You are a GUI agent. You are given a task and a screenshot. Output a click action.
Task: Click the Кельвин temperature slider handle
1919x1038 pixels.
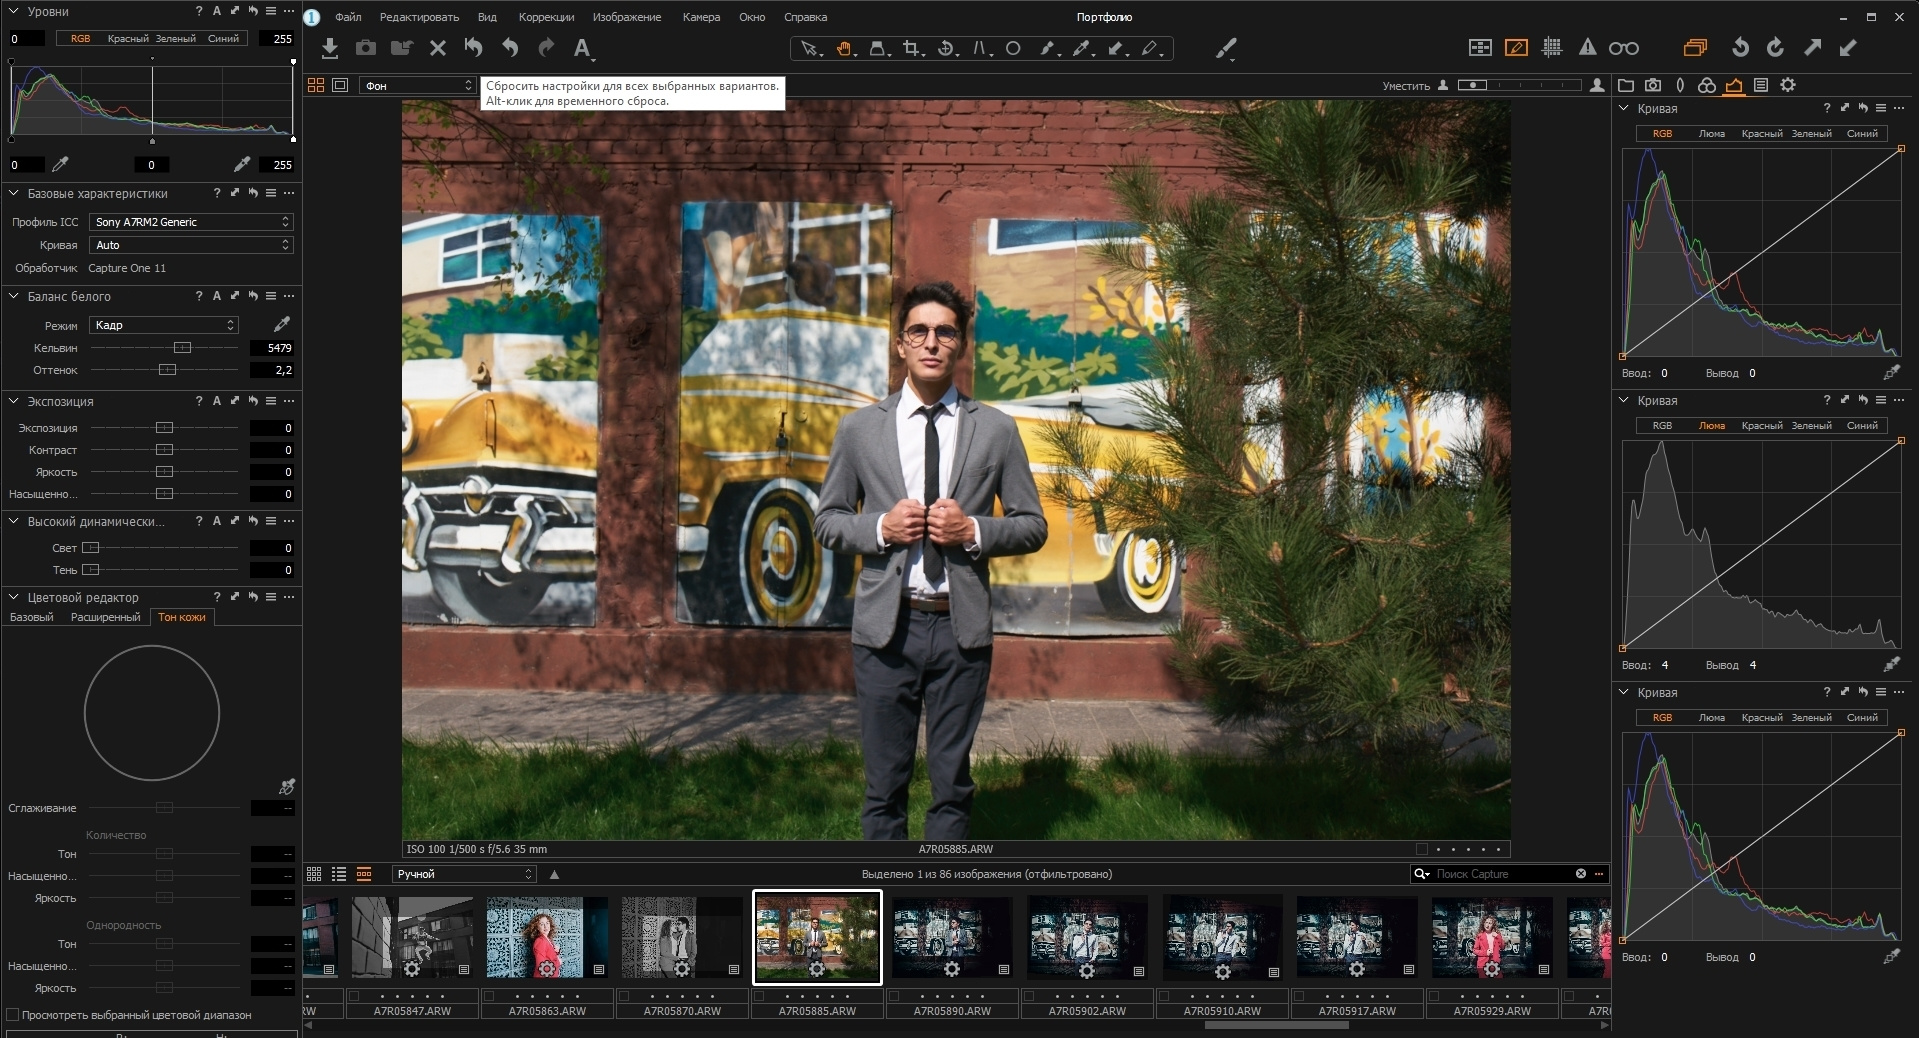[182, 348]
